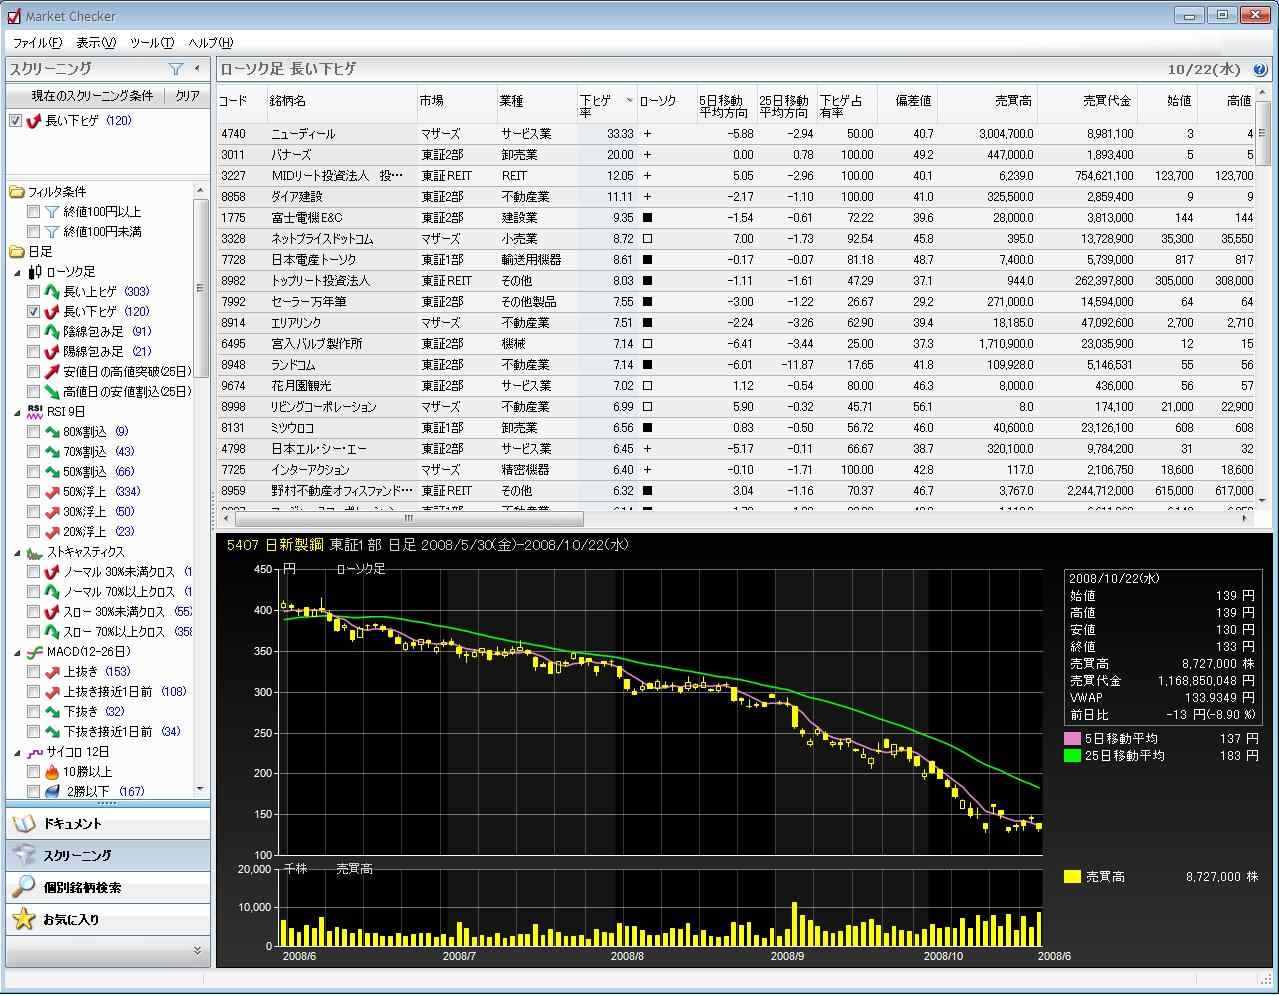The height and width of the screenshot is (996, 1279).
Task: Click the red up-arrow icon beside 安値日の高値突破(25日)
Action: click(x=52, y=372)
